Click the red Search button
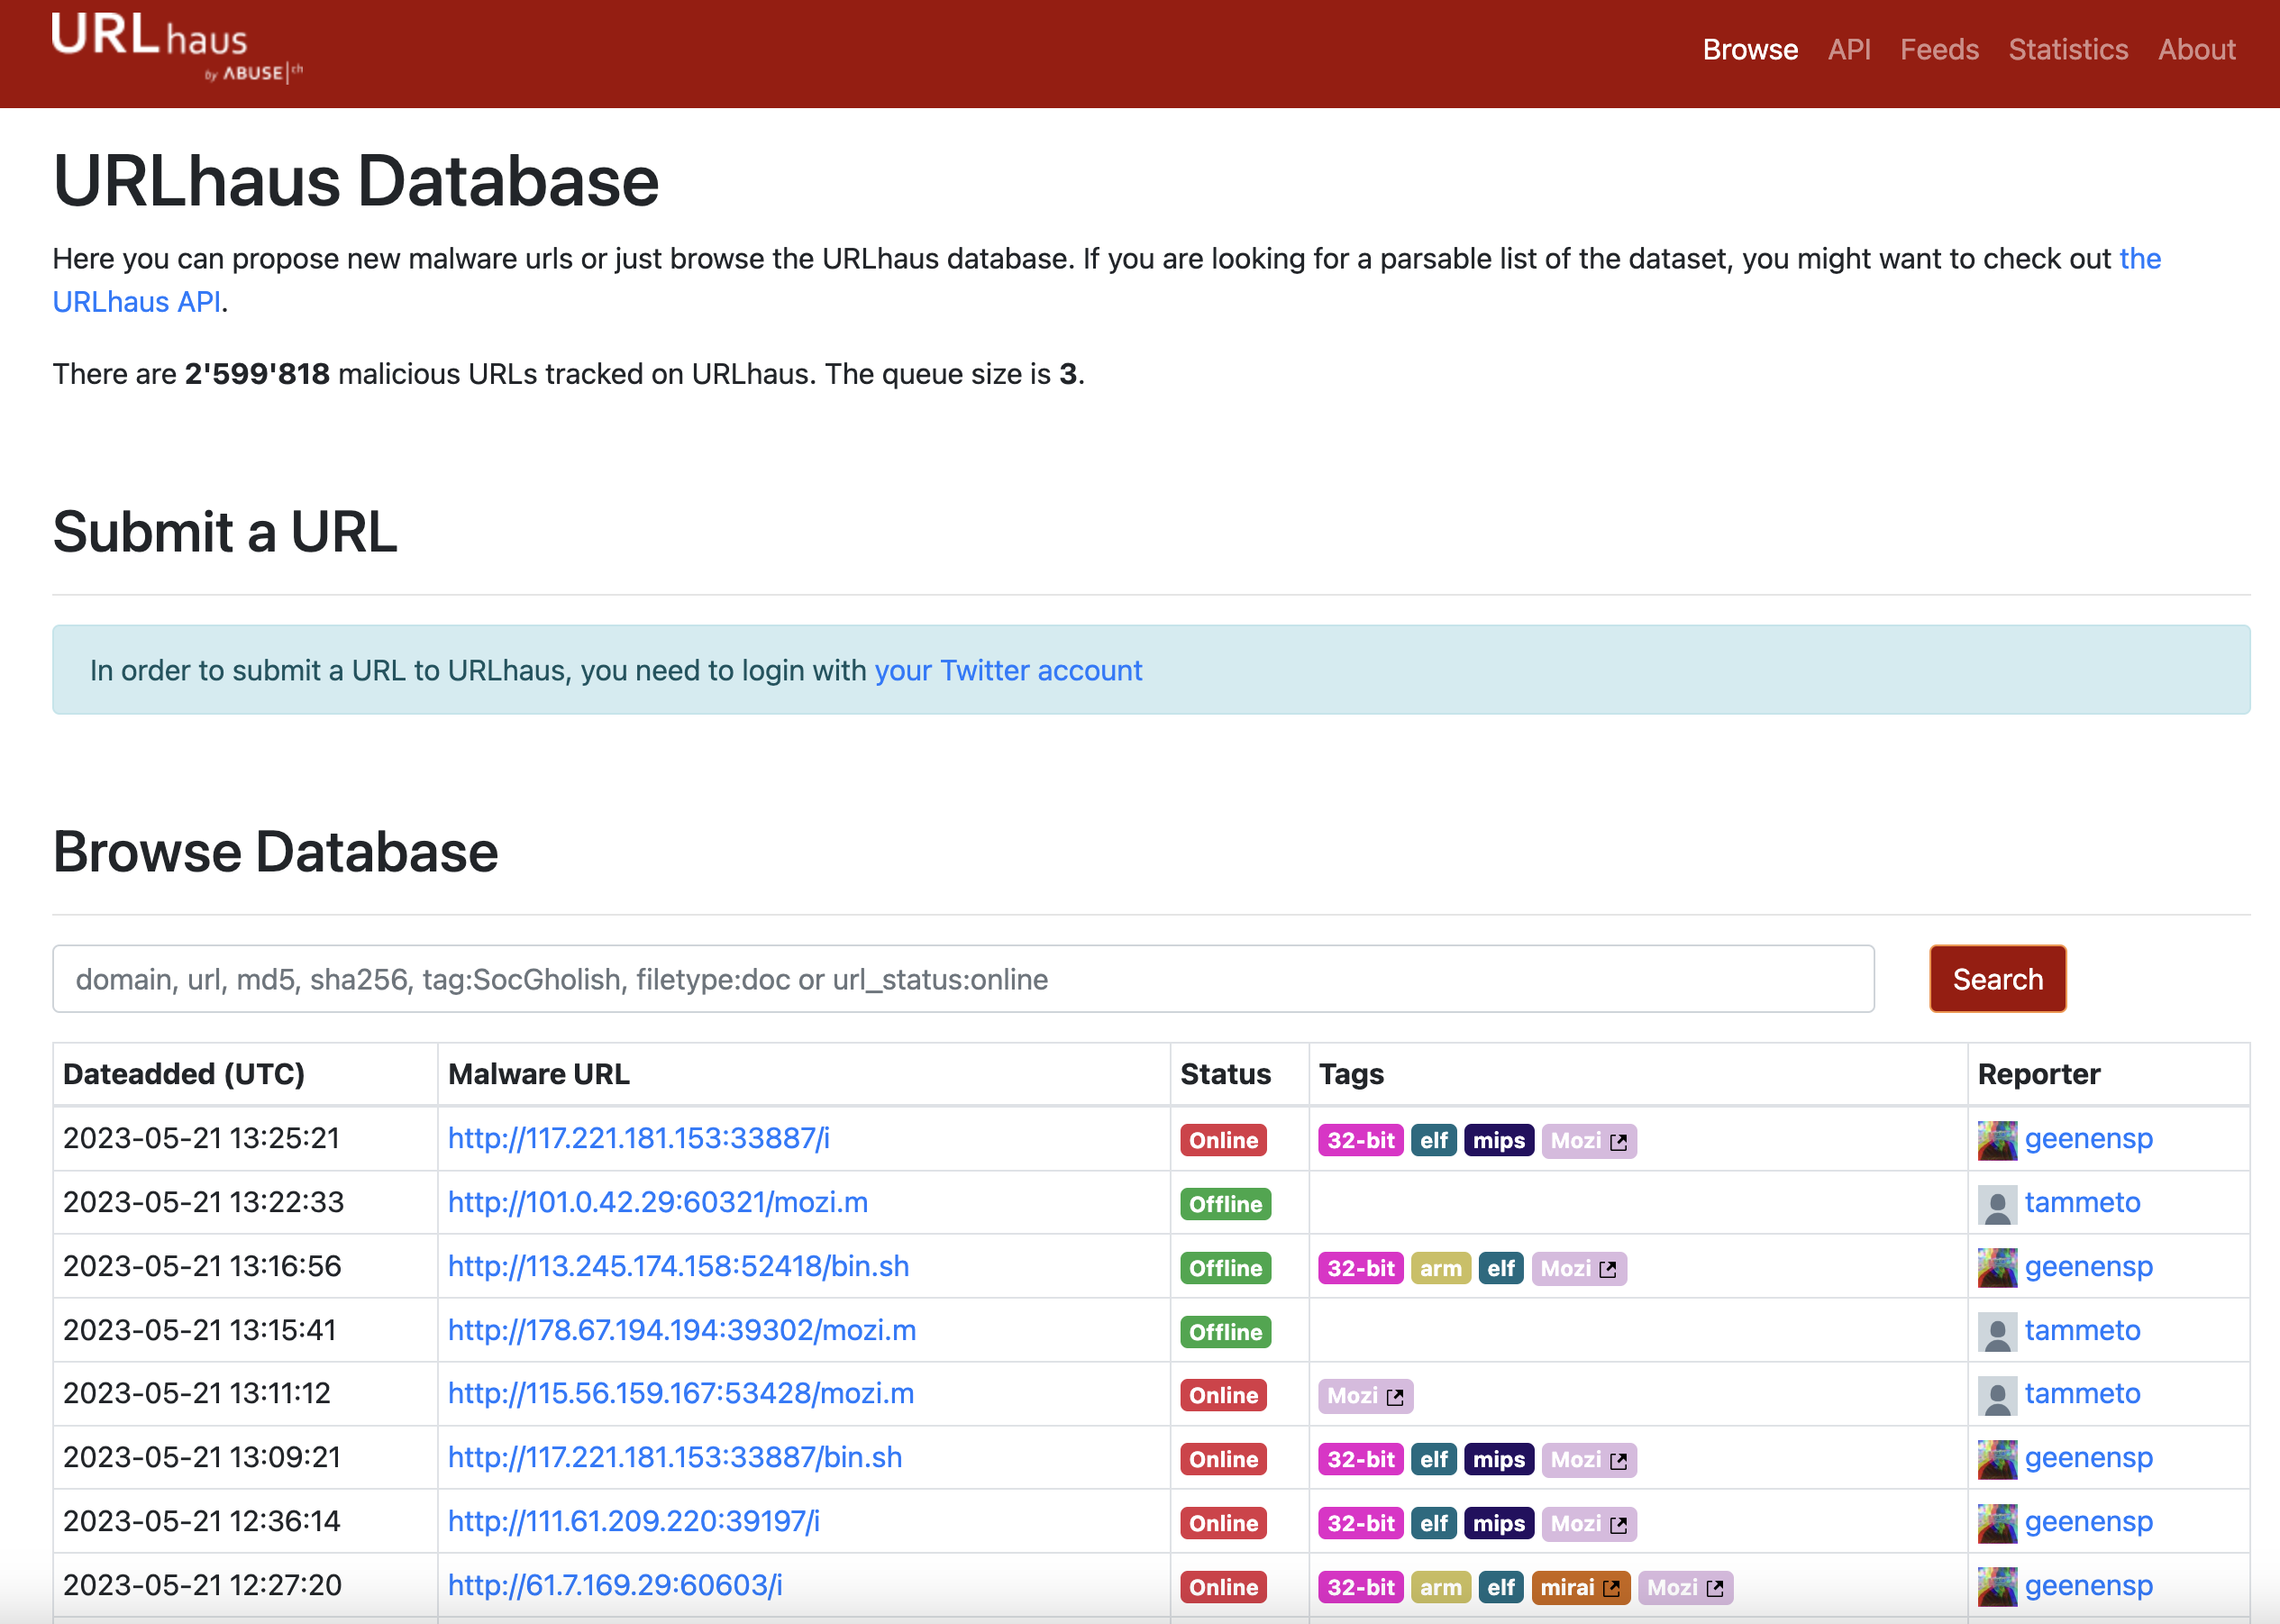2280x1624 pixels. (1998, 979)
